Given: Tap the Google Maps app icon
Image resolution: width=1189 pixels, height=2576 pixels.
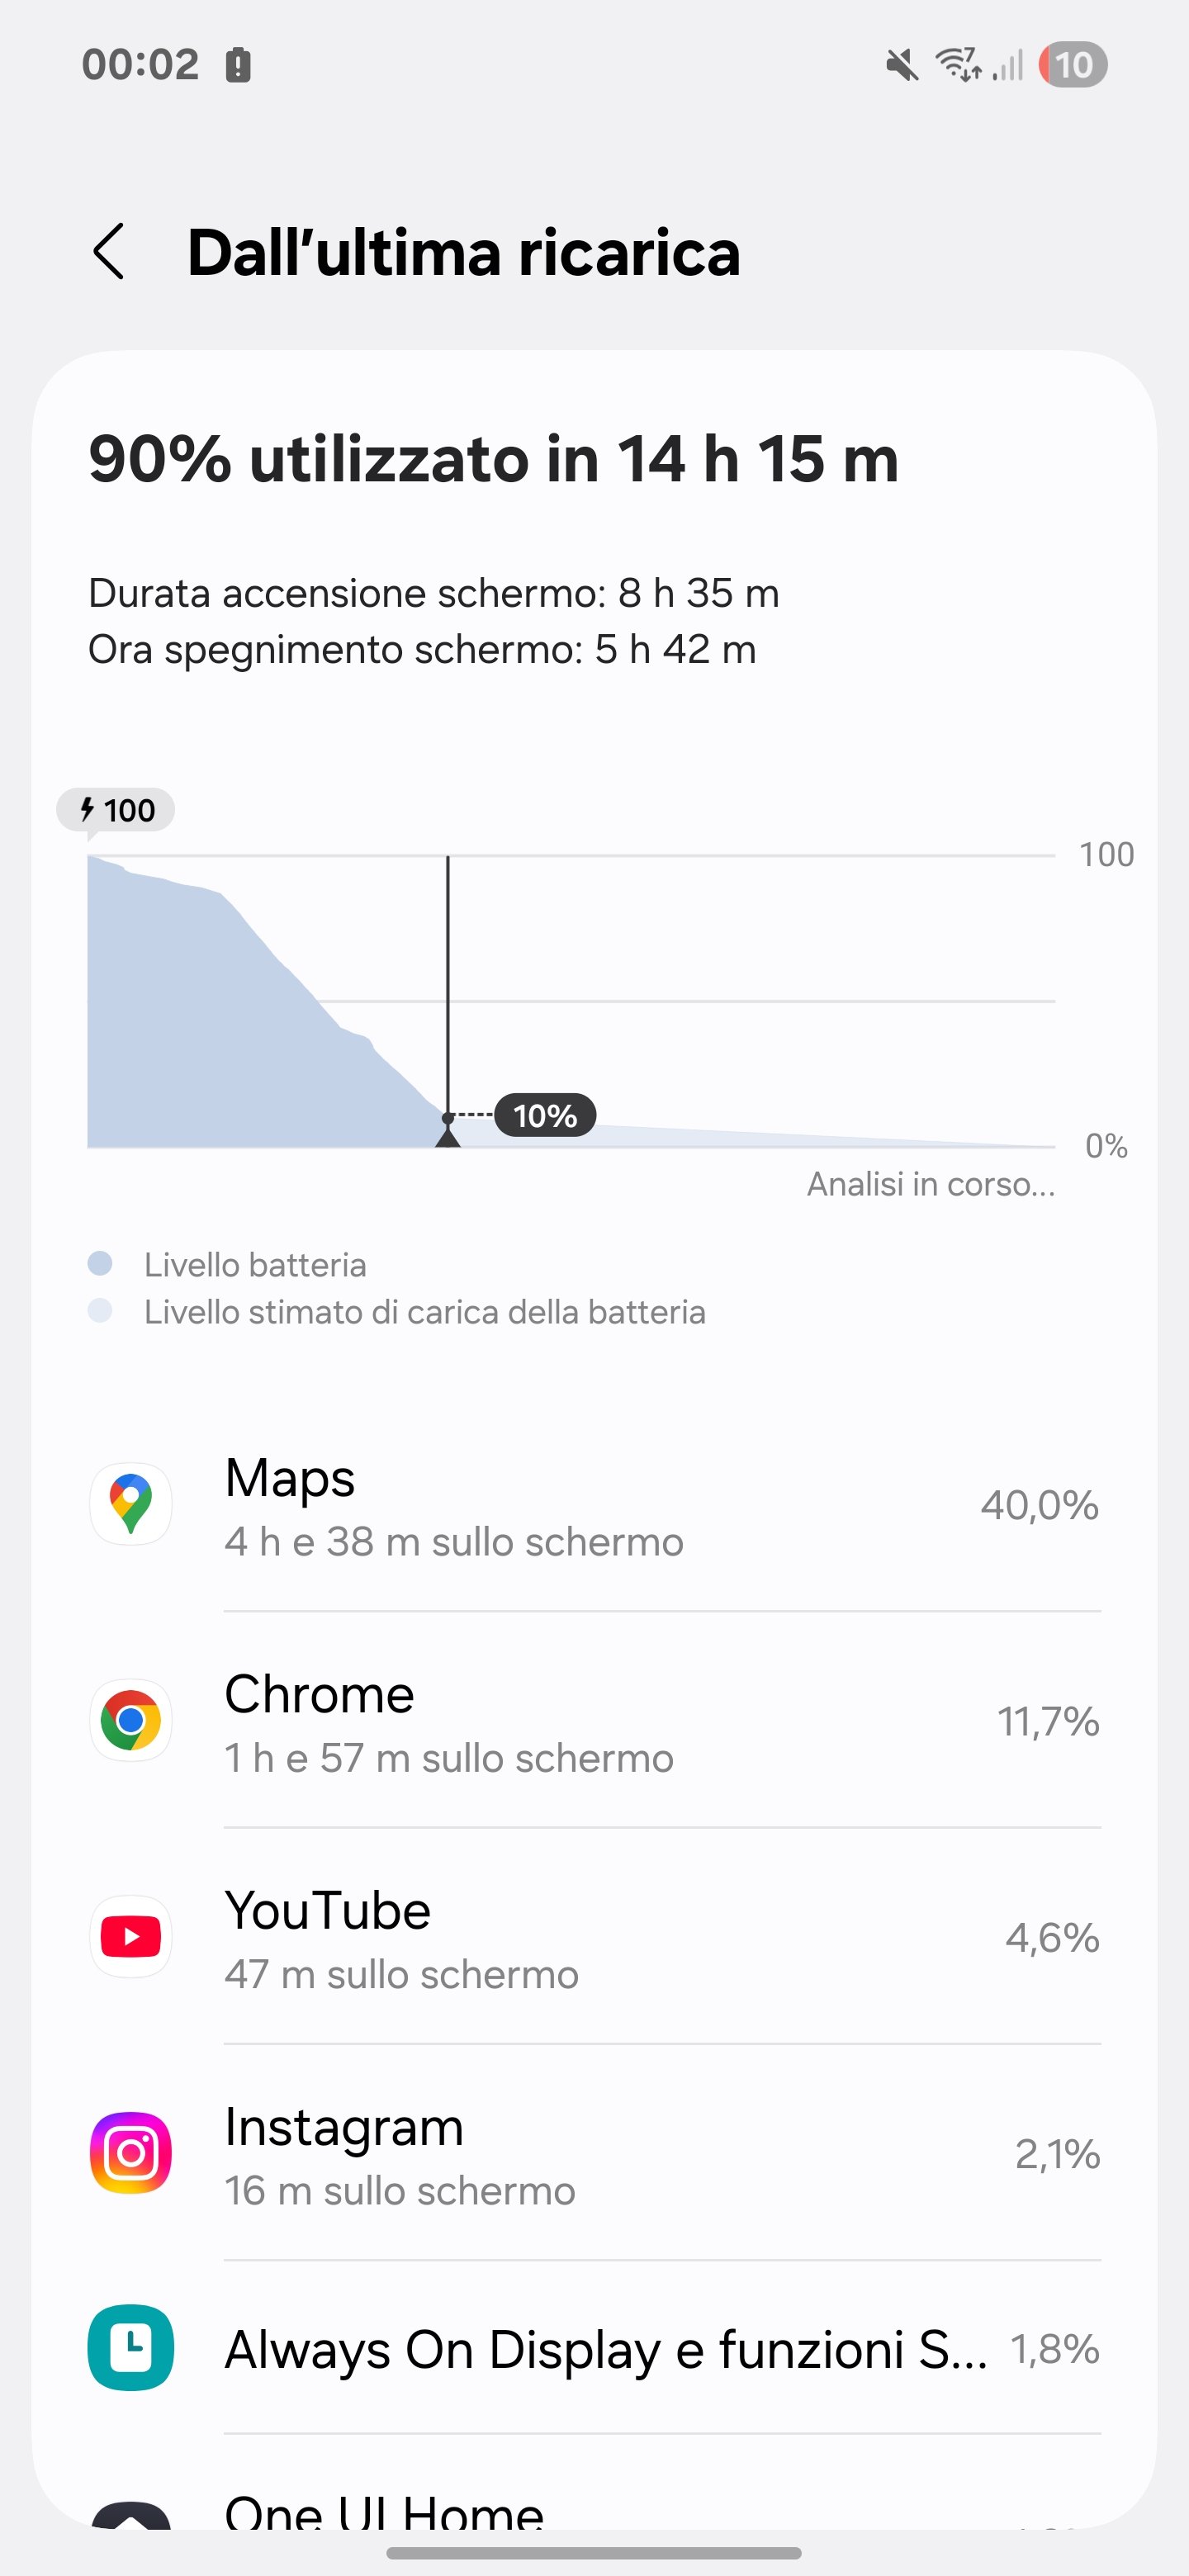Looking at the screenshot, I should (131, 1504).
